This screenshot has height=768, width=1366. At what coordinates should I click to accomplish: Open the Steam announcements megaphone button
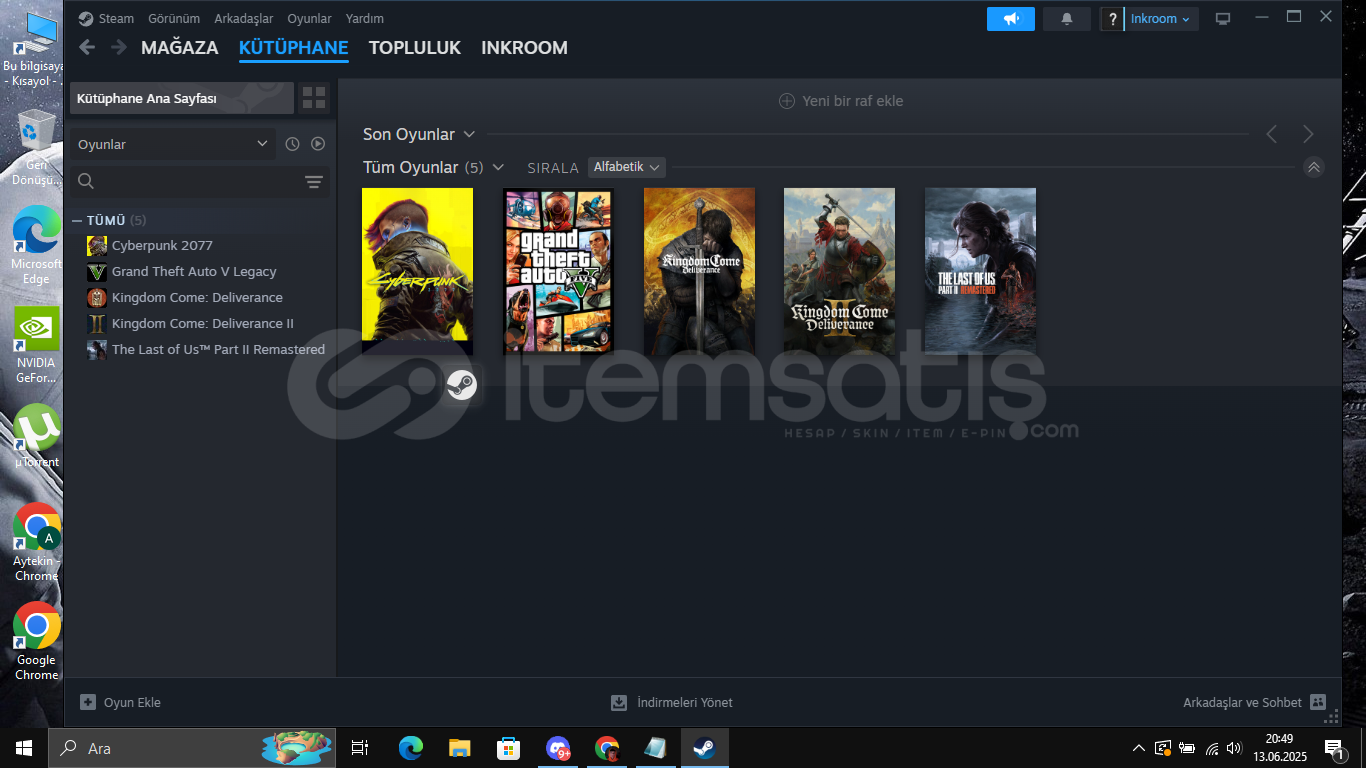(x=1010, y=19)
